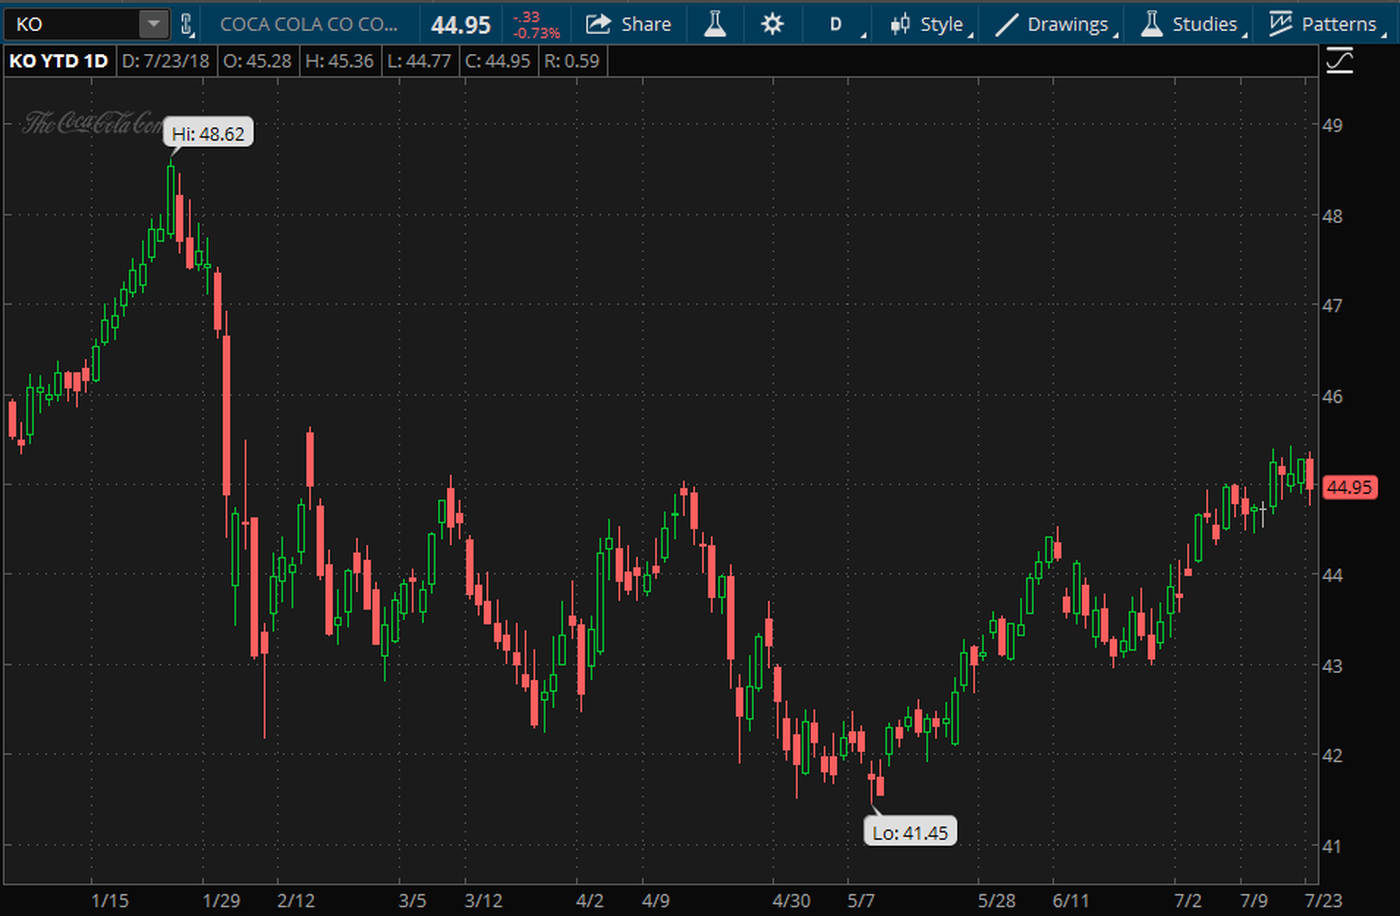The width and height of the screenshot is (1400, 916).
Task: Click the beaker icon next to Studies
Action: (x=1152, y=24)
